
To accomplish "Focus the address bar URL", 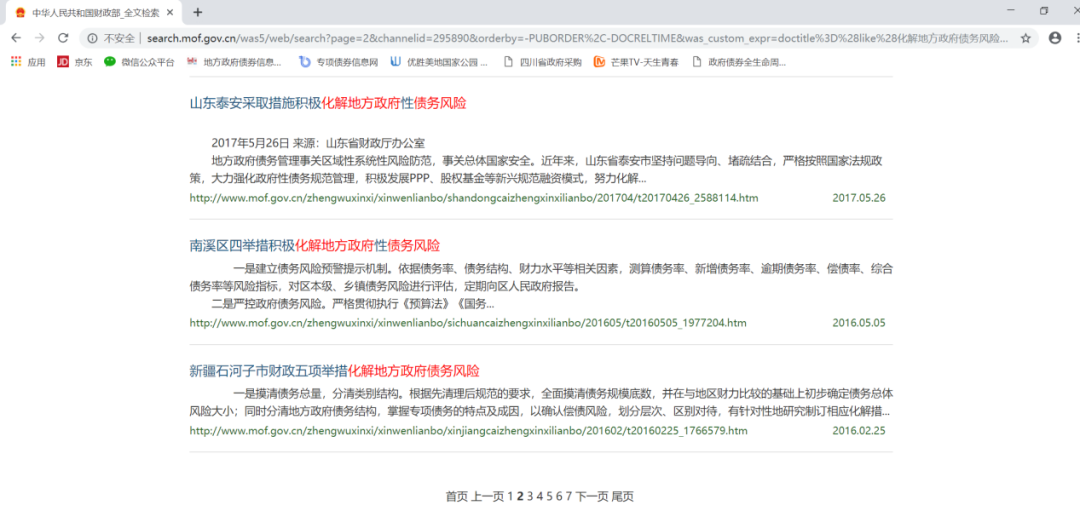I will click(x=577, y=38).
